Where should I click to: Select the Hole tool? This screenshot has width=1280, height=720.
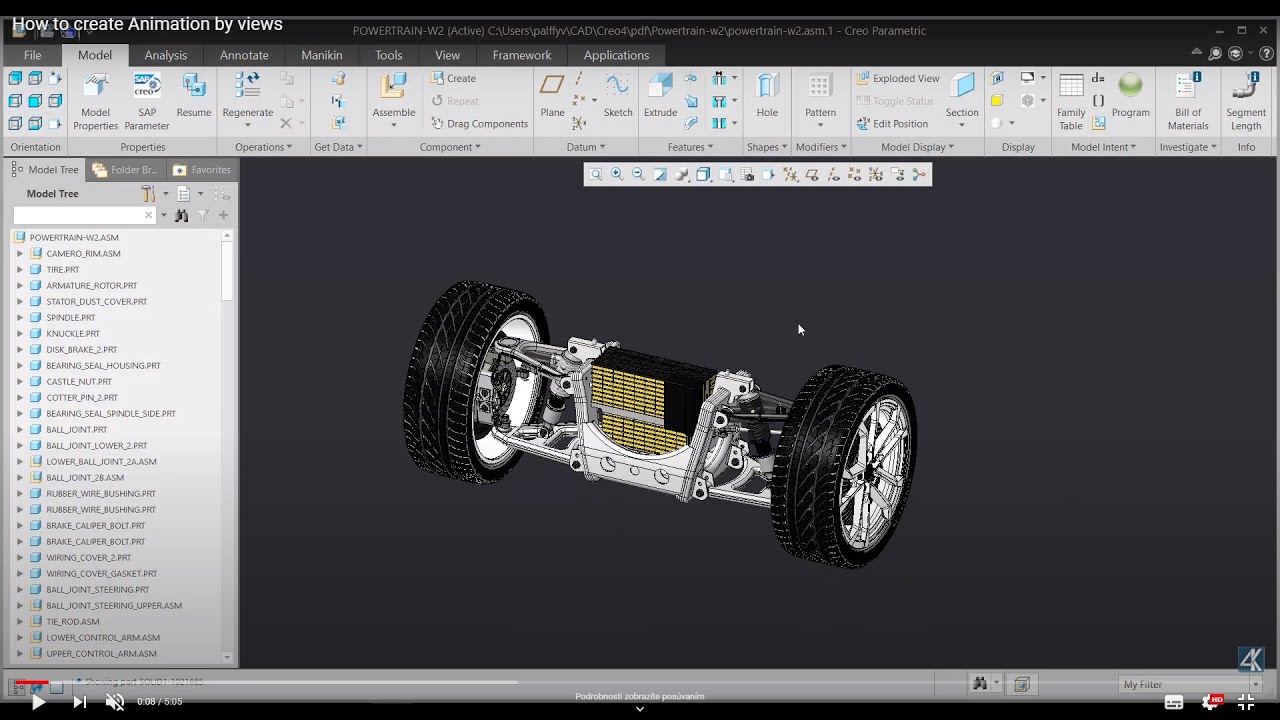[x=767, y=96]
